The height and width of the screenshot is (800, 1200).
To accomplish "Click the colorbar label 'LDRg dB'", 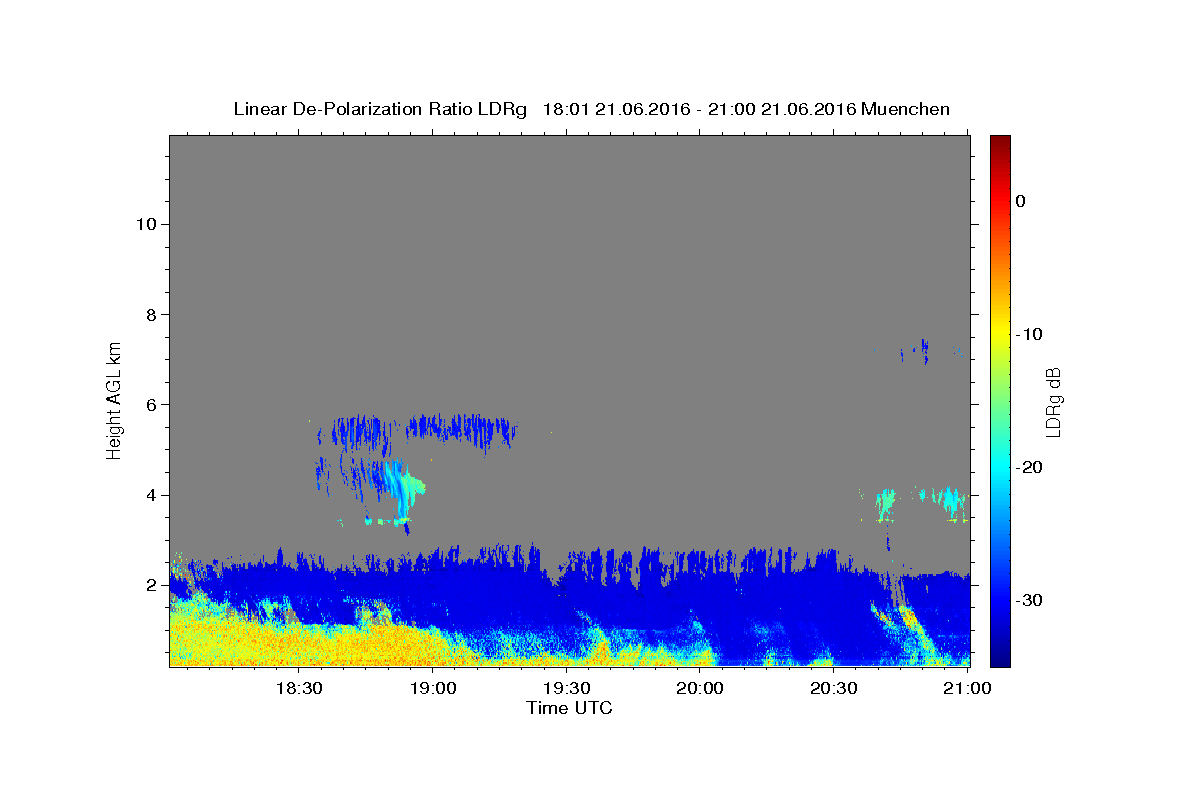I will click(1052, 401).
